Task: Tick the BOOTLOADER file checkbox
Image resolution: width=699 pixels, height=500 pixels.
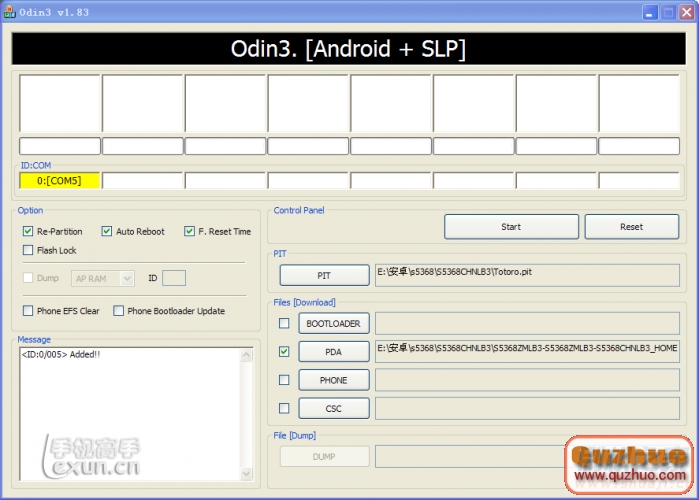Action: tap(284, 323)
